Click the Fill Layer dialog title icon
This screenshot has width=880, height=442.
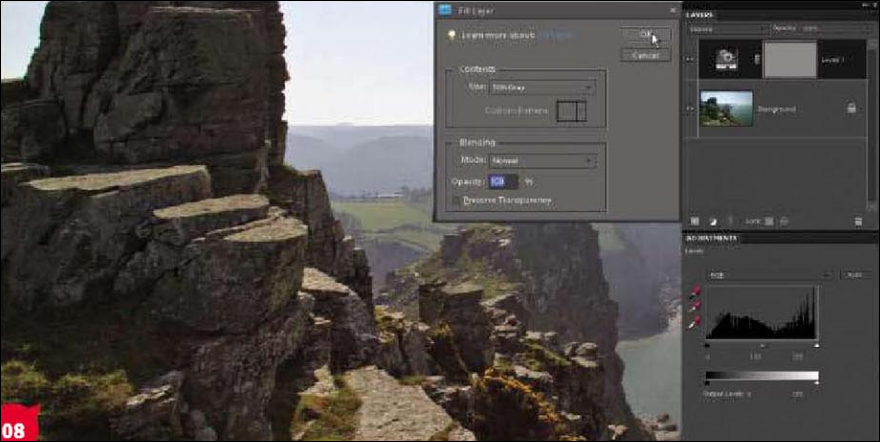pyautogui.click(x=445, y=10)
